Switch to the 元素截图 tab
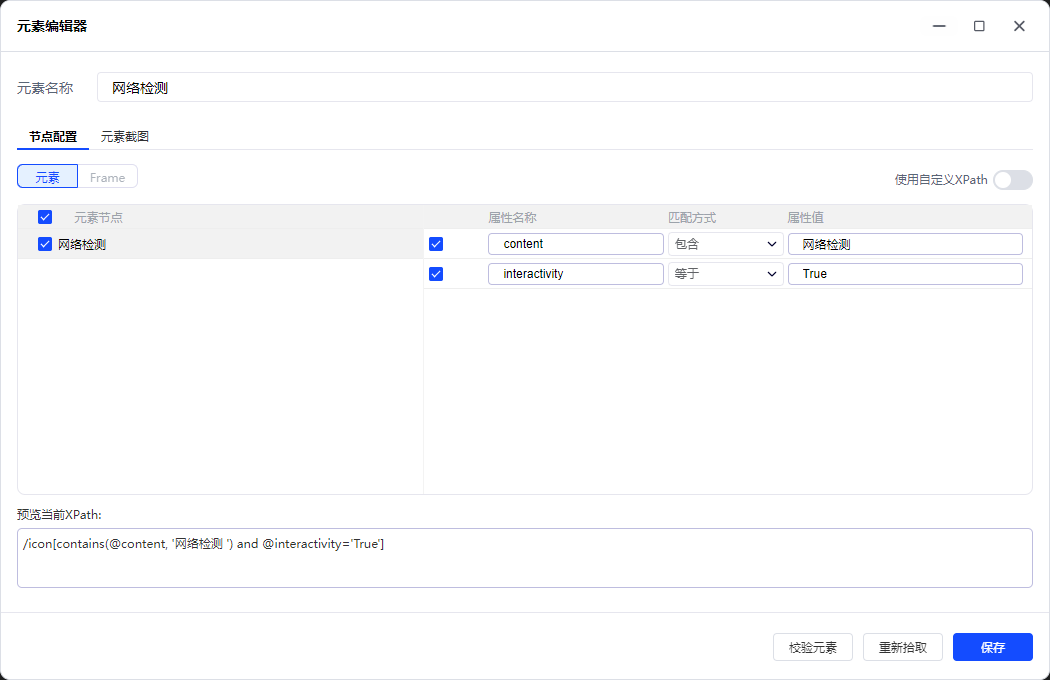Screen dimensions: 1050x680 coord(125,137)
